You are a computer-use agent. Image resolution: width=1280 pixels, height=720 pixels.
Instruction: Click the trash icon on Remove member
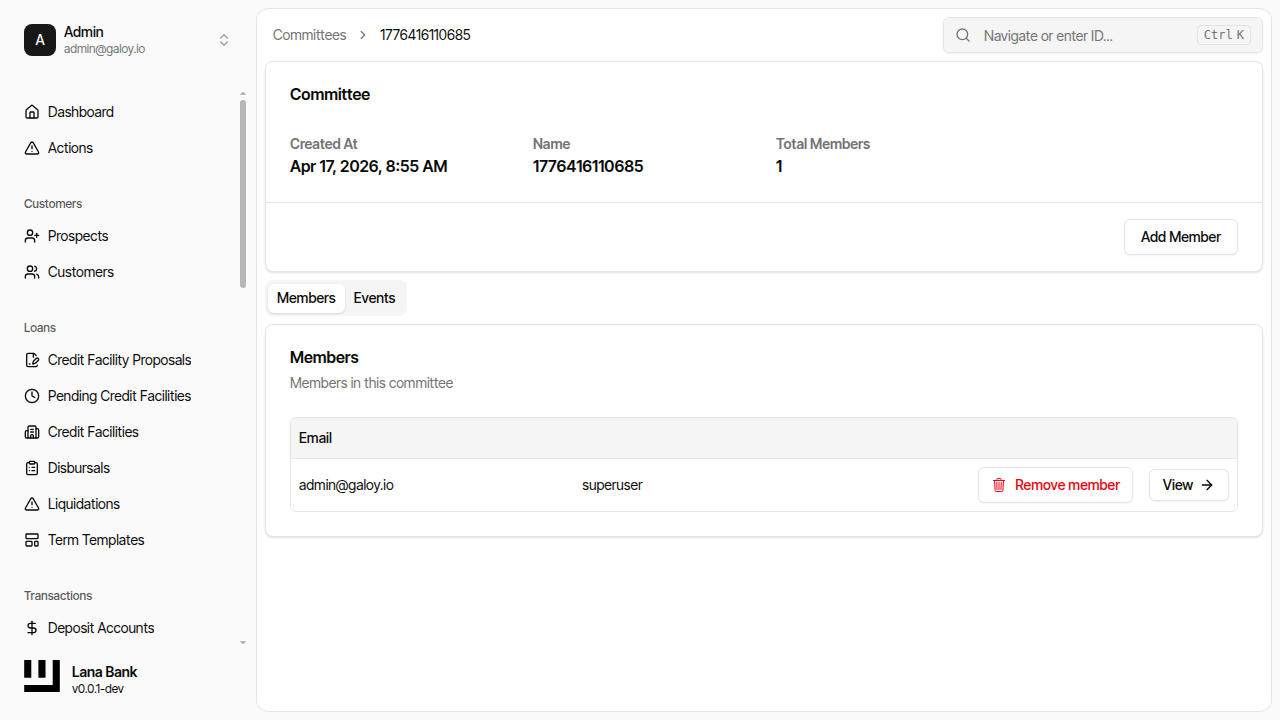tap(999, 484)
